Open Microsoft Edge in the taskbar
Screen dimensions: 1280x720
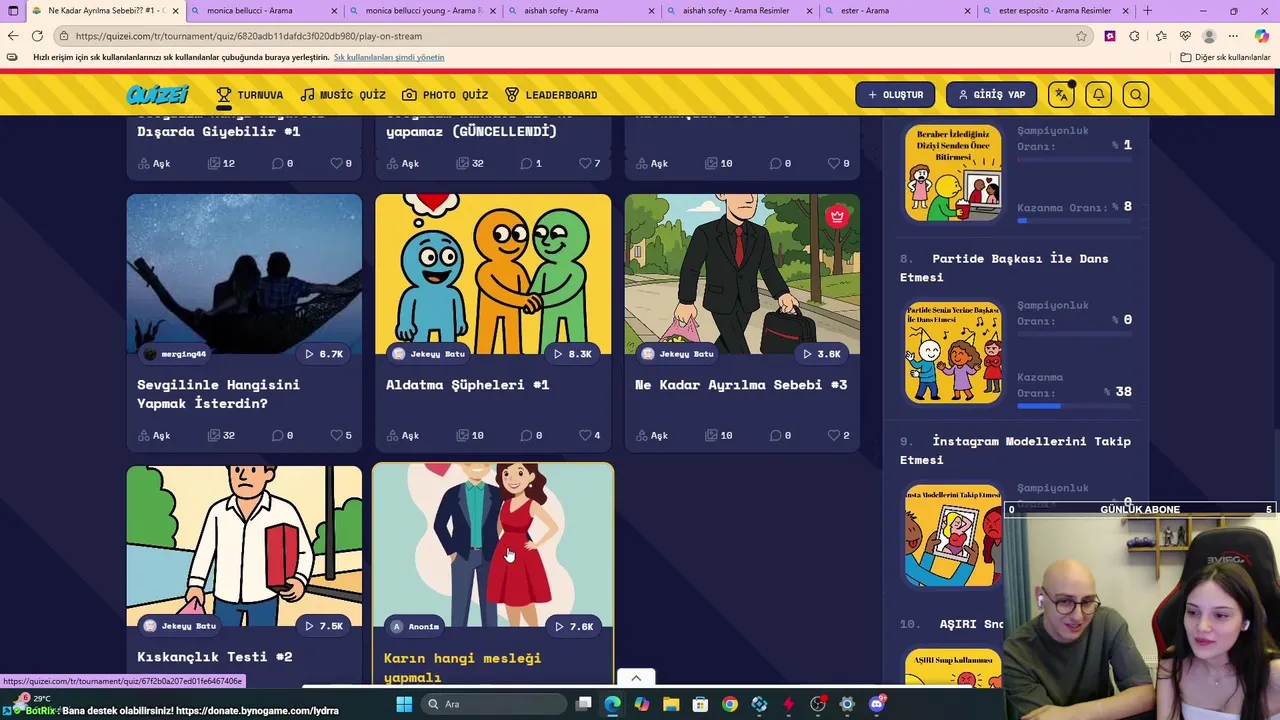point(612,704)
